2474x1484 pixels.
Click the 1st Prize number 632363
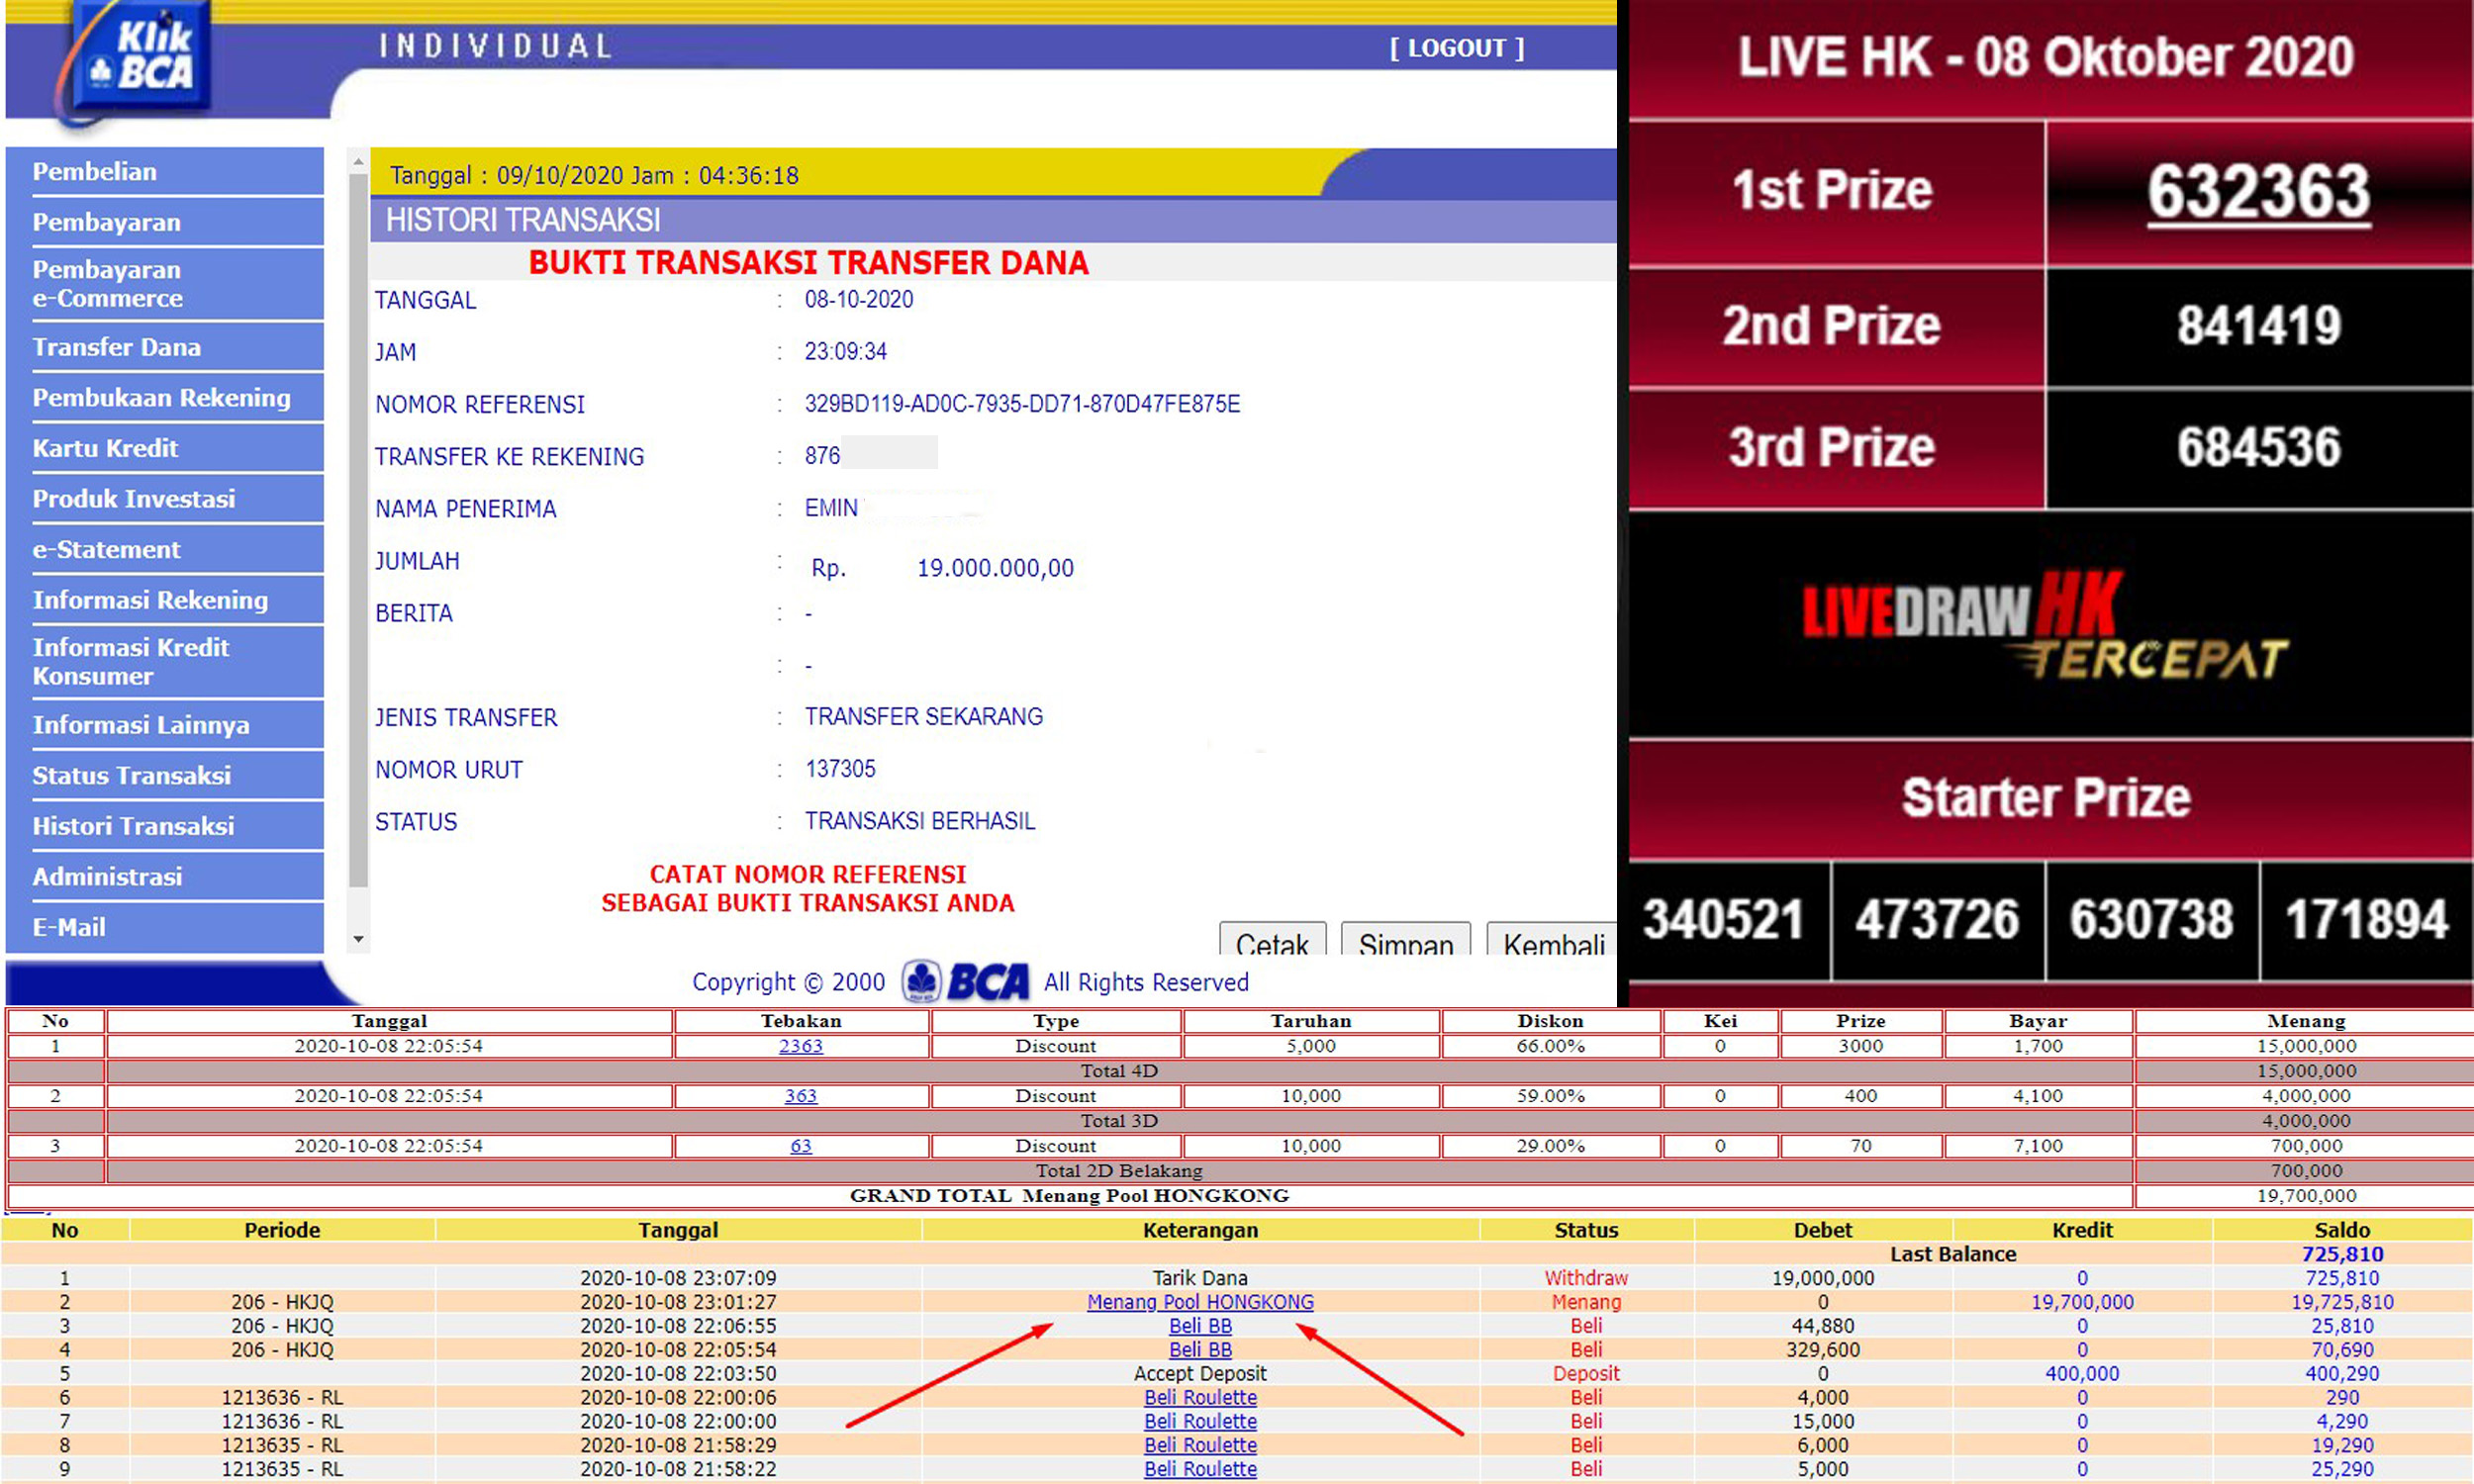(x=2259, y=192)
